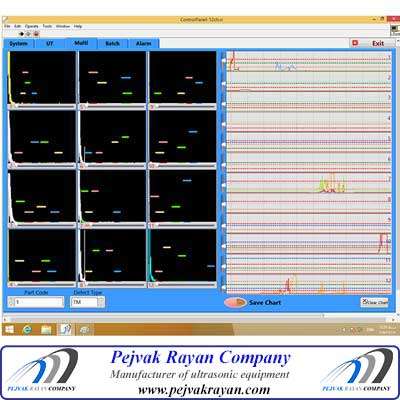Open File Explorer from taskbar
400x400 pixels.
tap(46, 330)
